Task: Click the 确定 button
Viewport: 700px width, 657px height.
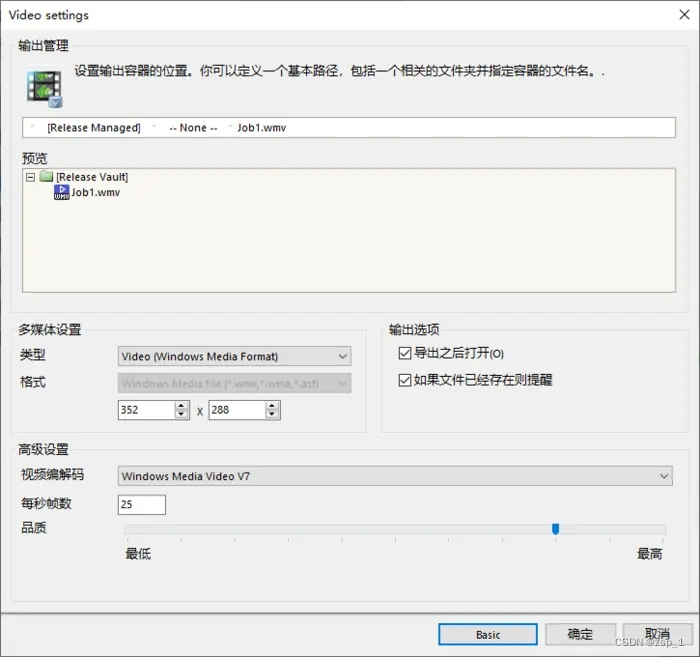Action: click(x=580, y=634)
